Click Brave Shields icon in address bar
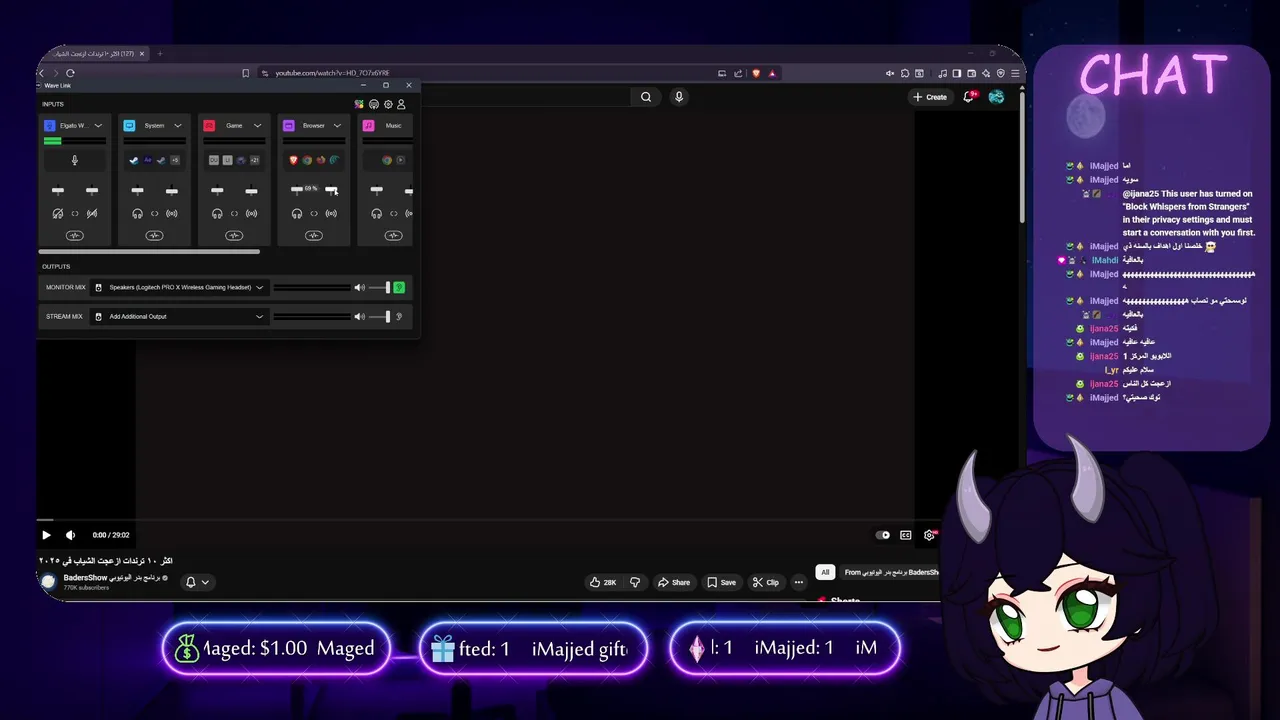The height and width of the screenshot is (720, 1280). click(x=756, y=73)
